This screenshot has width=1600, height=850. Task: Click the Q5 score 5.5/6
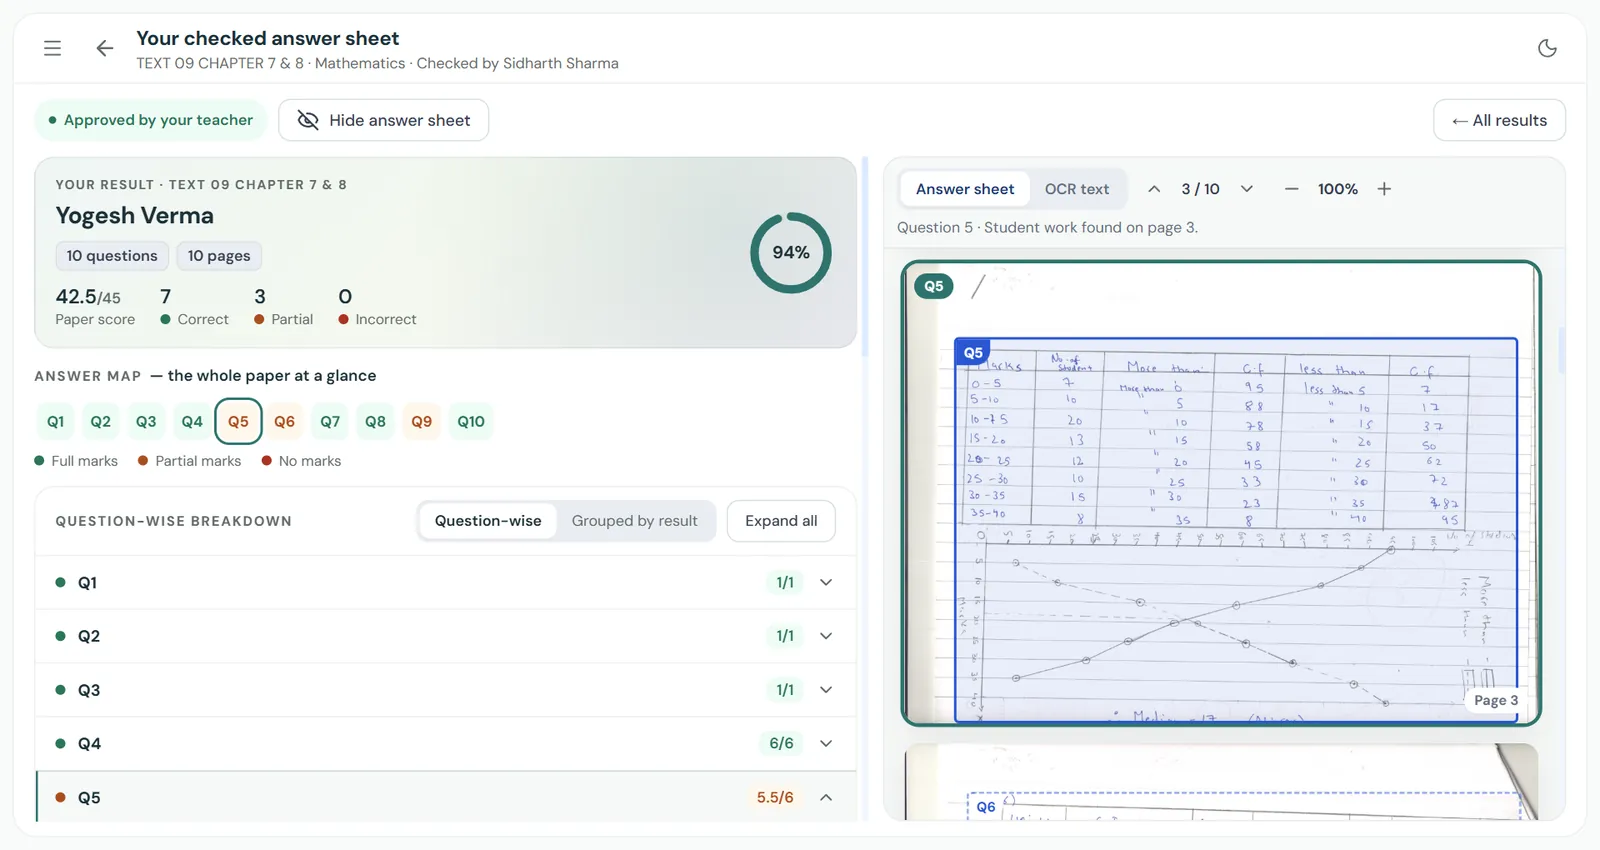click(x=775, y=797)
